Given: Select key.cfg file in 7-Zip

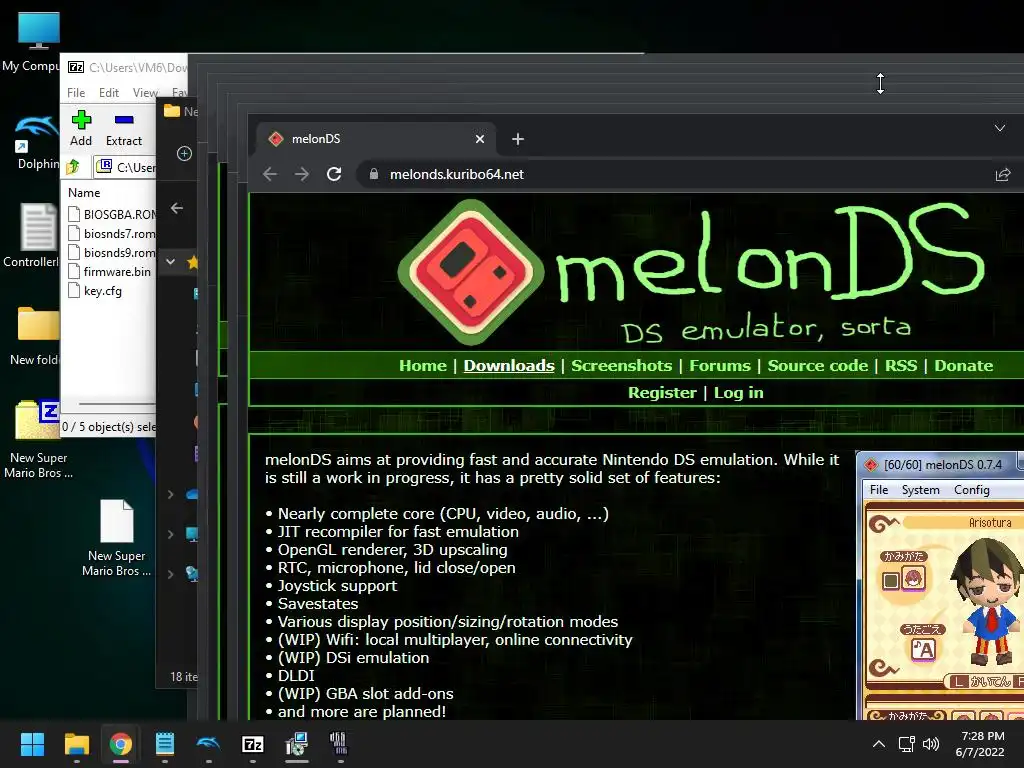Looking at the screenshot, I should coord(95,291).
